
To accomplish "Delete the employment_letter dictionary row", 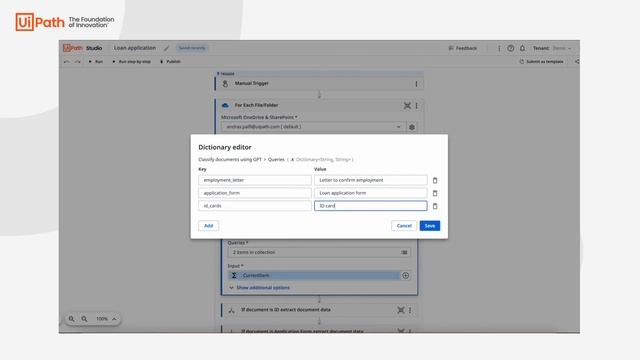I will (x=435, y=180).
